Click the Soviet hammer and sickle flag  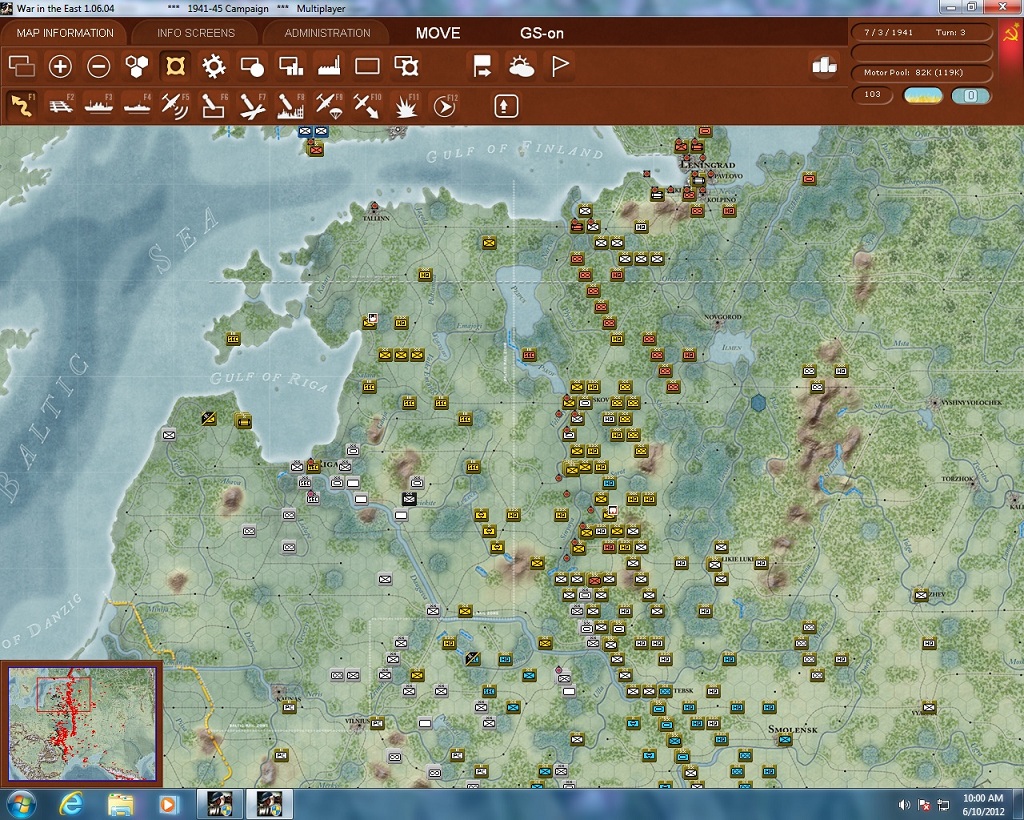click(1010, 32)
